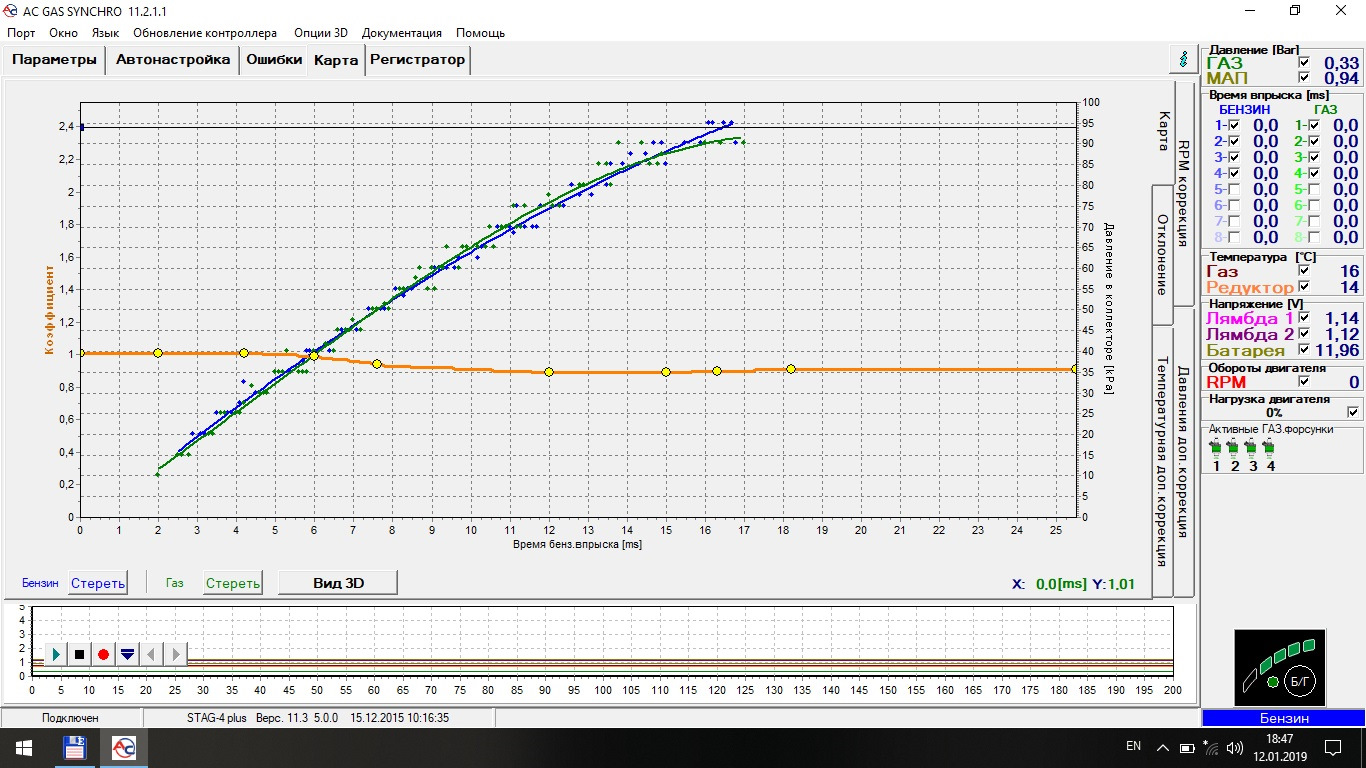
Task: Step recorder backward with left arrow
Action: pos(151,654)
